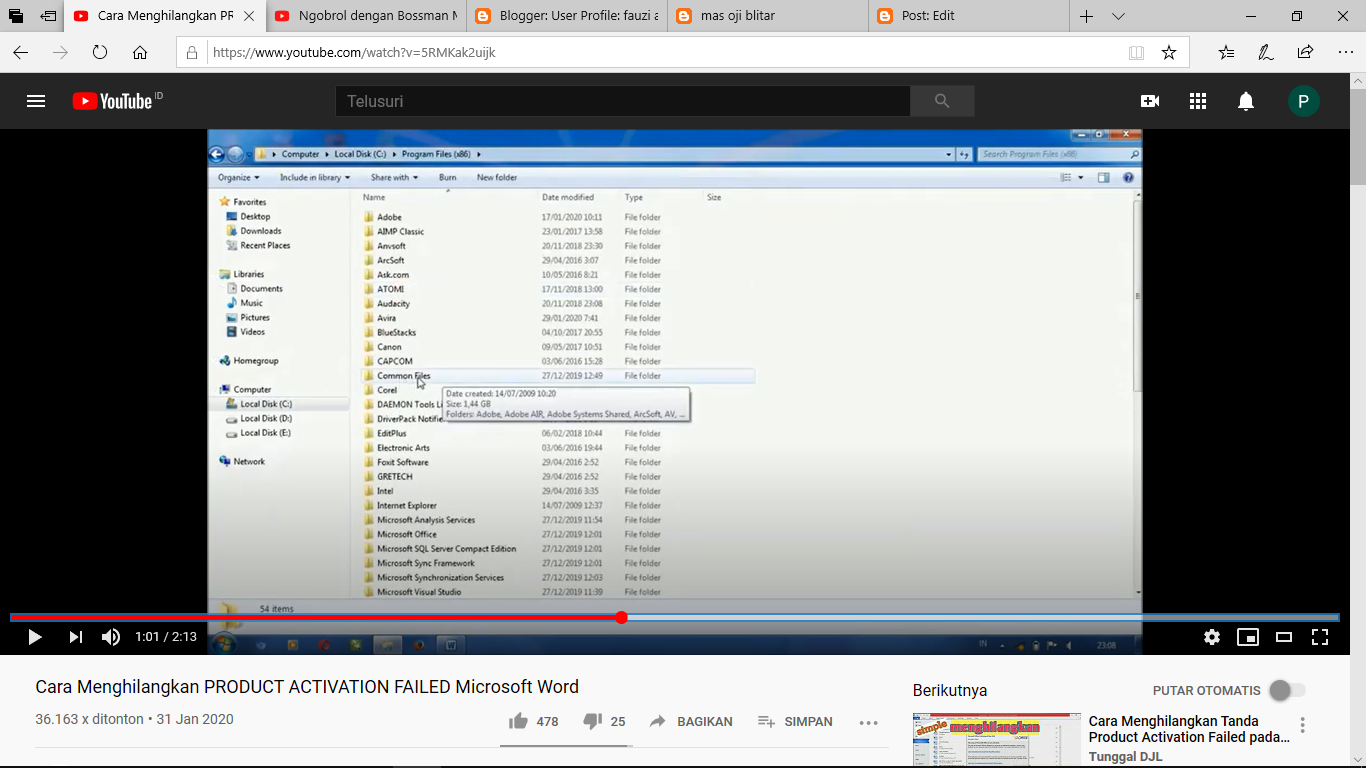Enable theater mode
Screen dimensions: 1366x768
point(1284,637)
